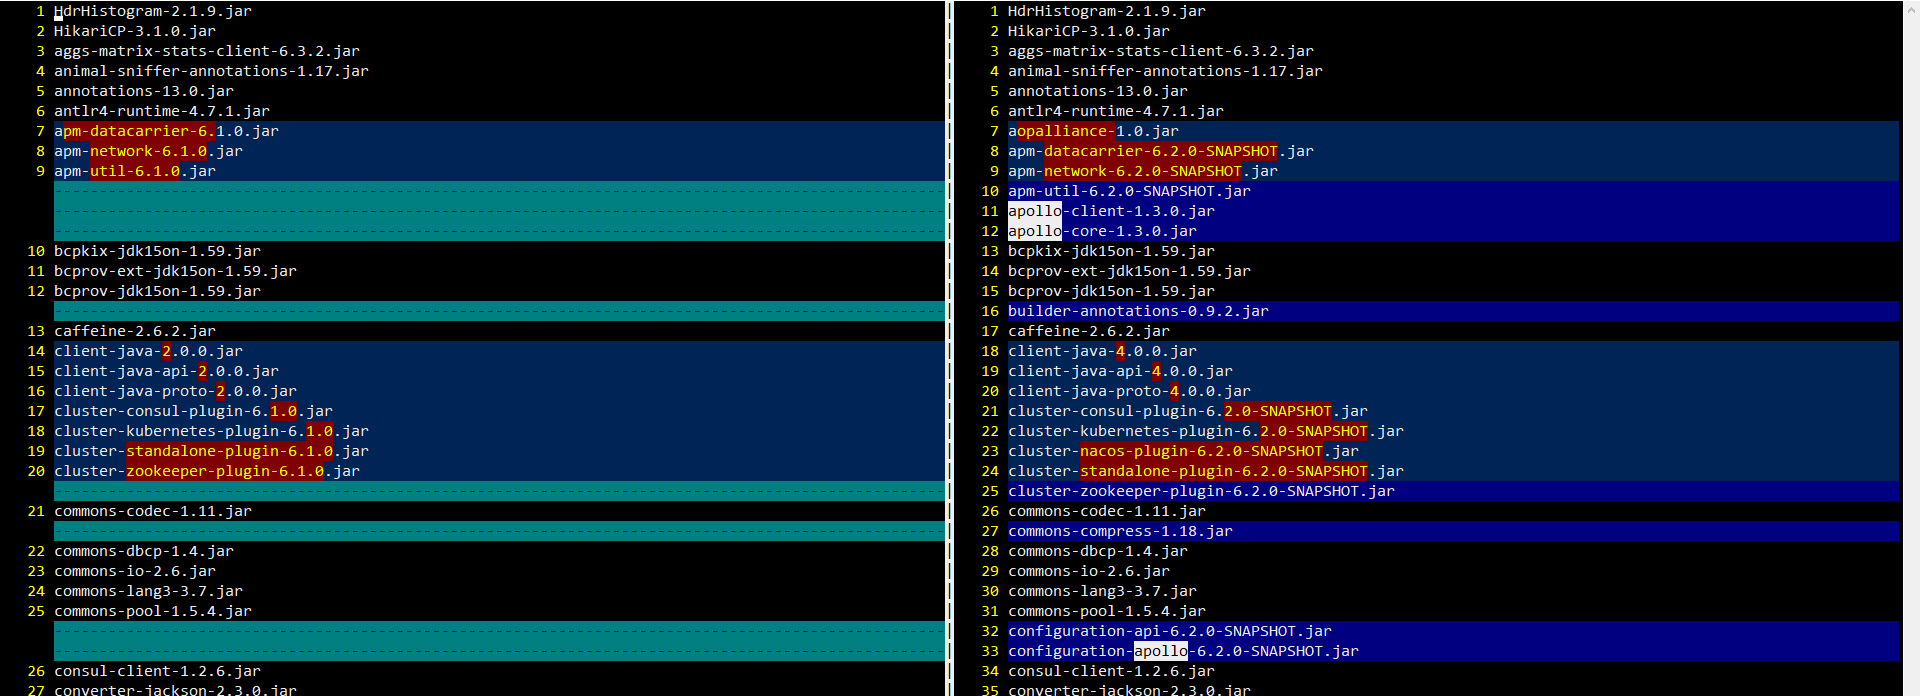This screenshot has height=696, width=1920.
Task: Click client-java-proto-2.0.0.jar line
Action: tap(175, 391)
